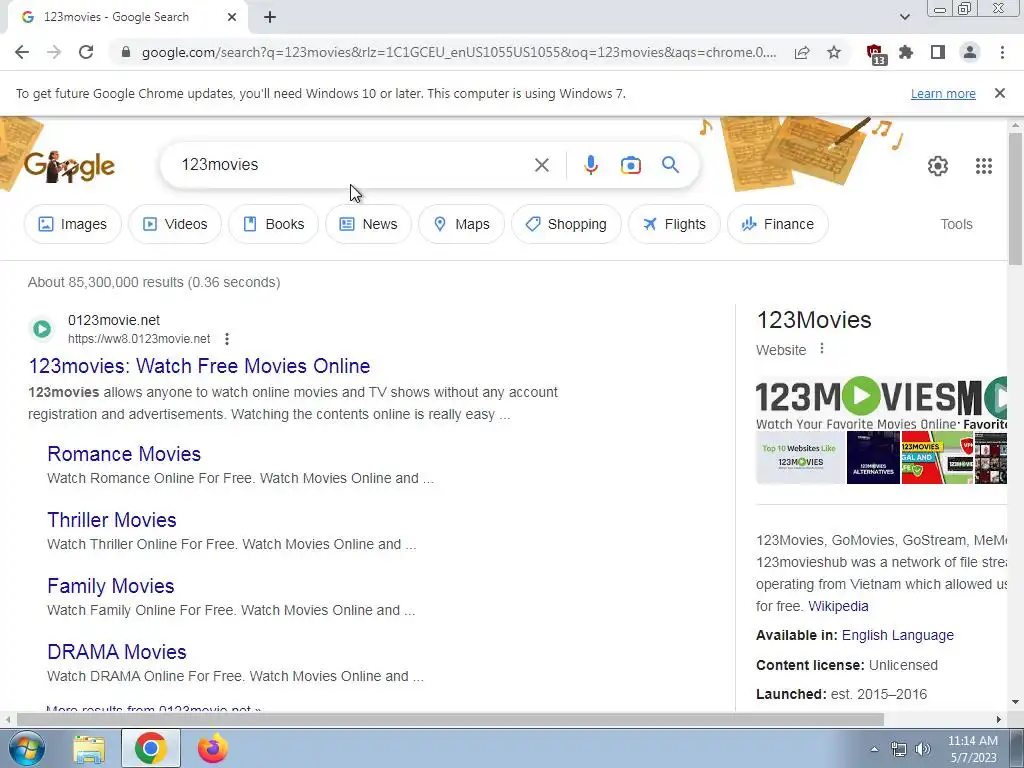The height and width of the screenshot is (768, 1024).
Task: Filter results by Videos
Action: [x=175, y=224]
